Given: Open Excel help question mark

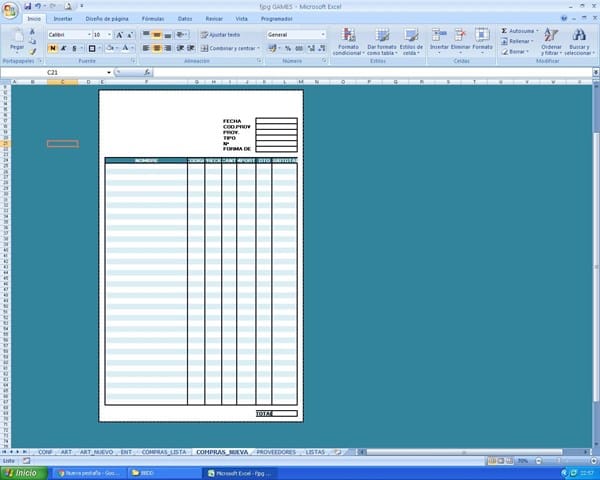Looking at the screenshot, I should pos(564,18).
